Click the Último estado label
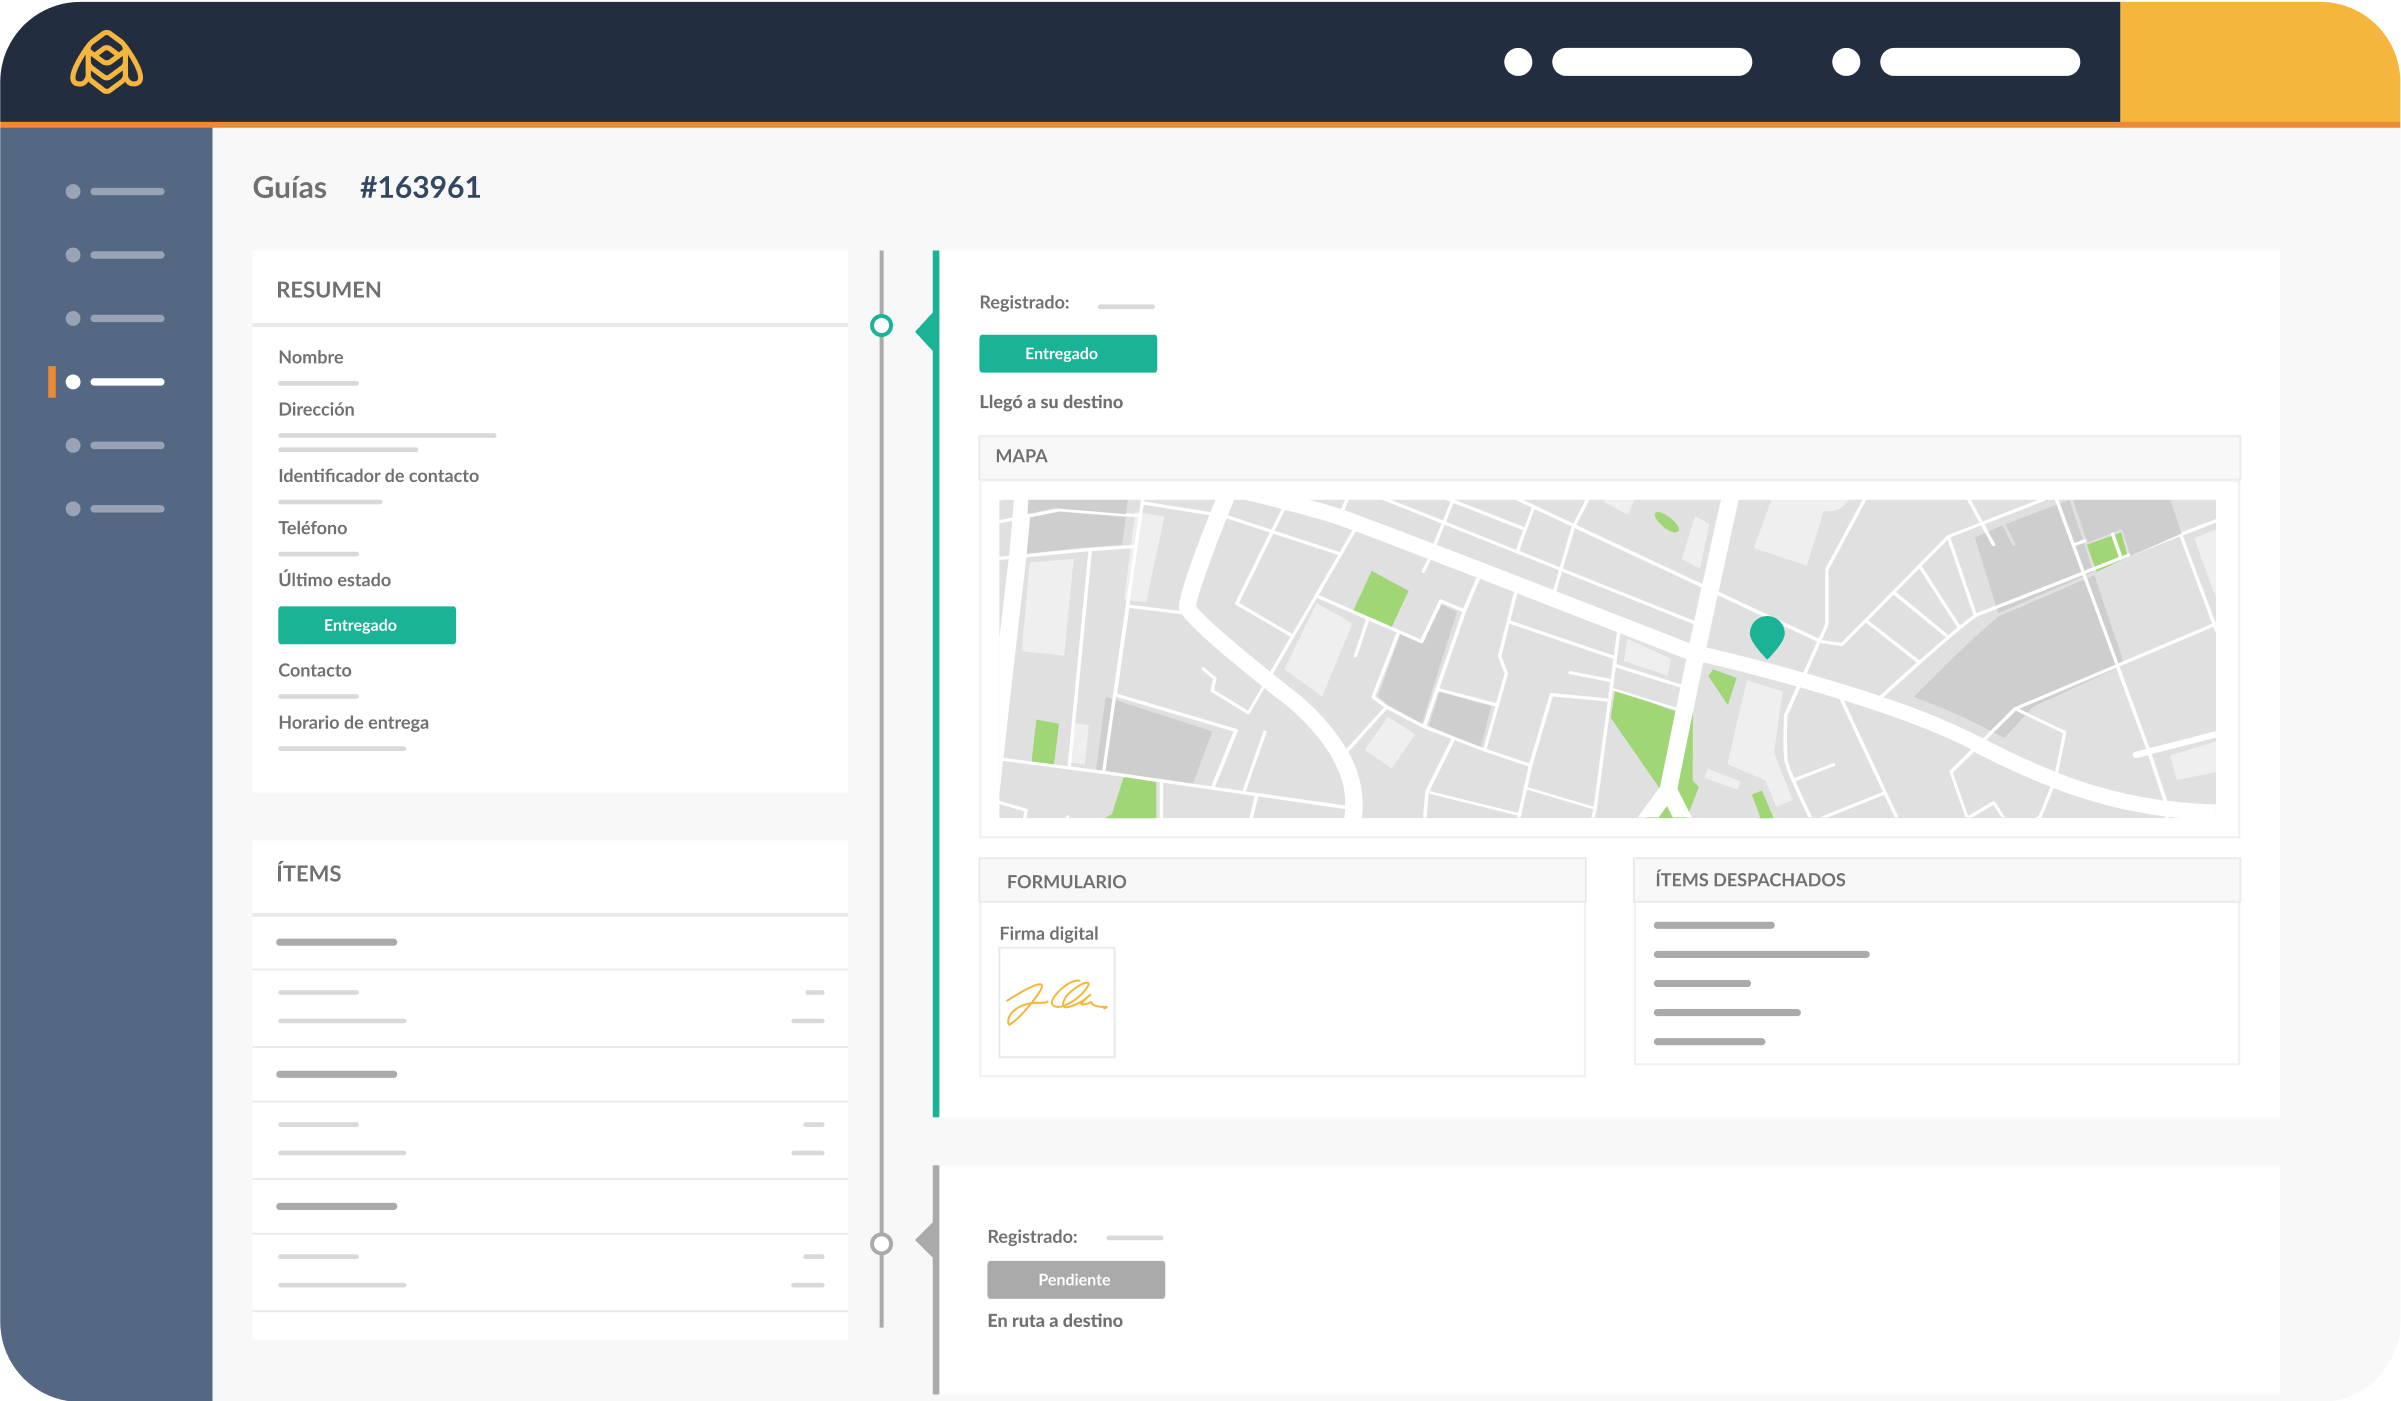This screenshot has height=1401, width=2401. coord(335,580)
